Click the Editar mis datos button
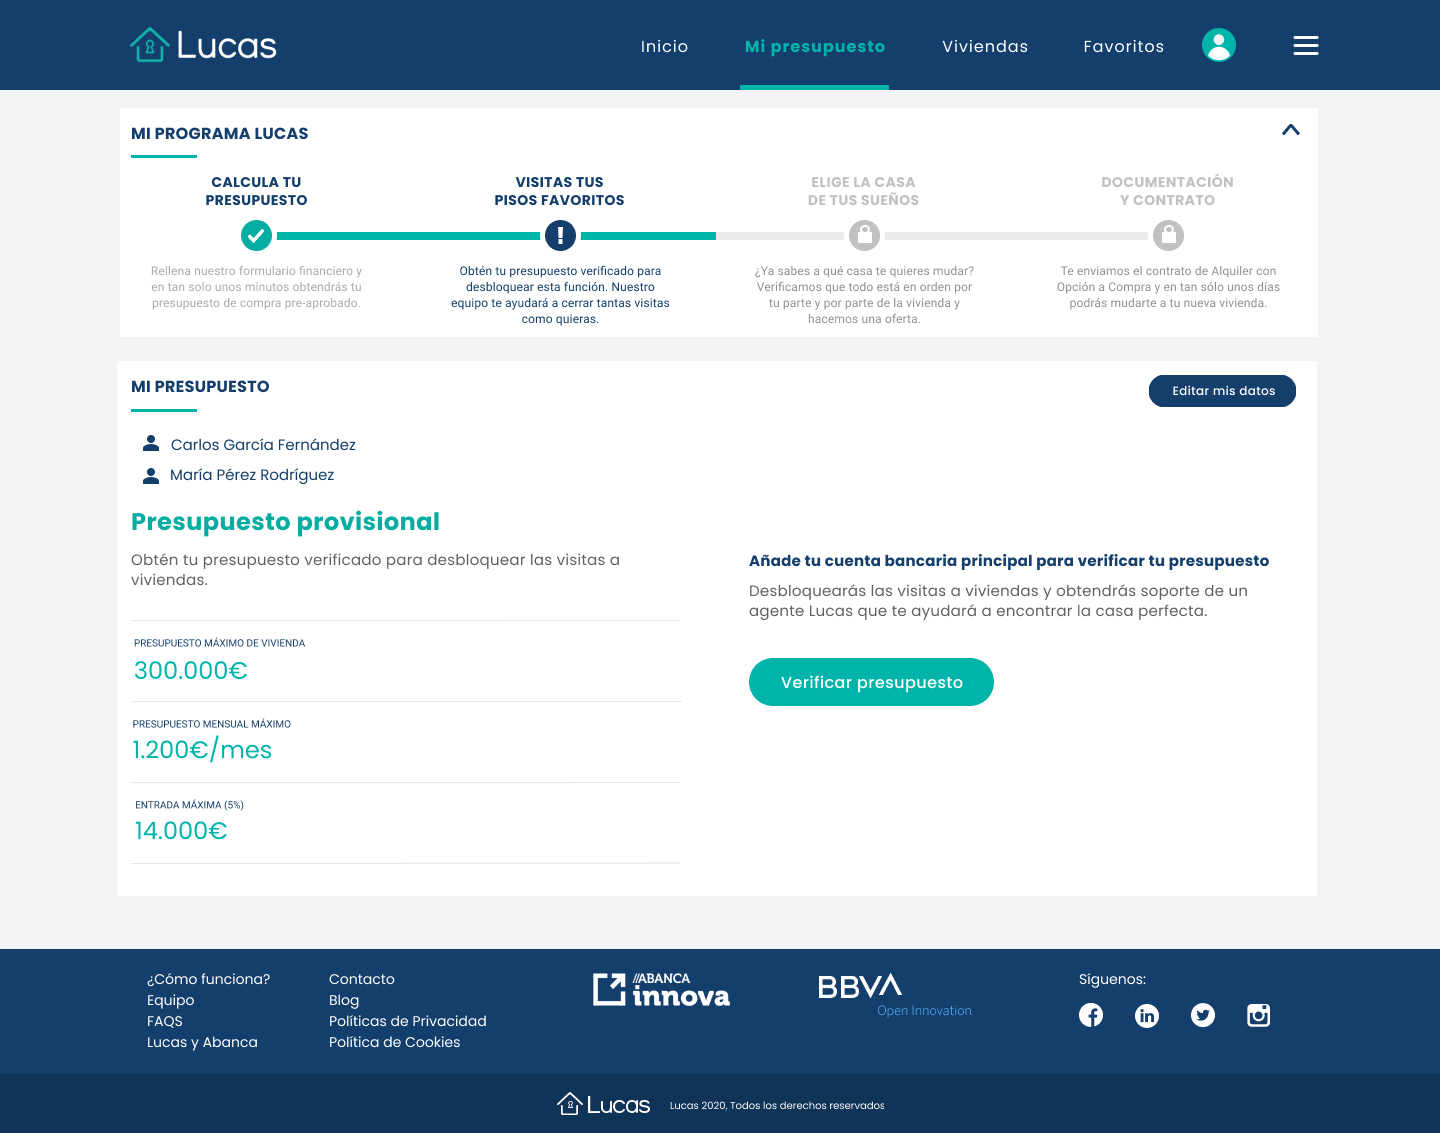1440x1133 pixels. pyautogui.click(x=1222, y=391)
